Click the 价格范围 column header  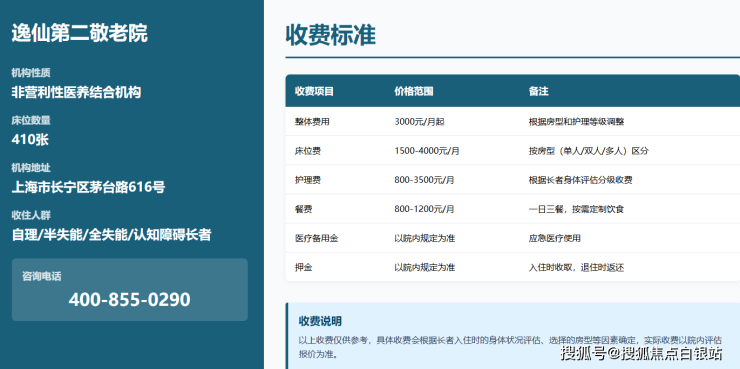(414, 92)
